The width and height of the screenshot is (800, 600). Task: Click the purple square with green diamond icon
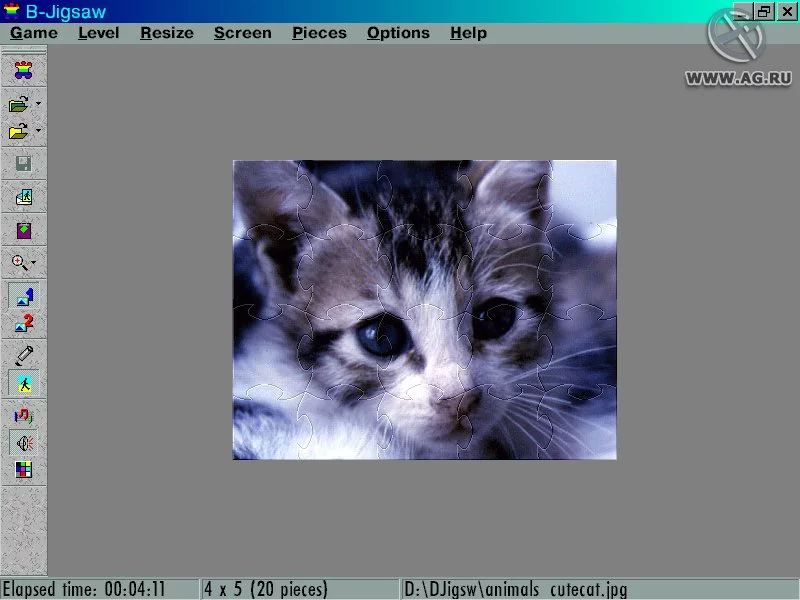tap(23, 231)
